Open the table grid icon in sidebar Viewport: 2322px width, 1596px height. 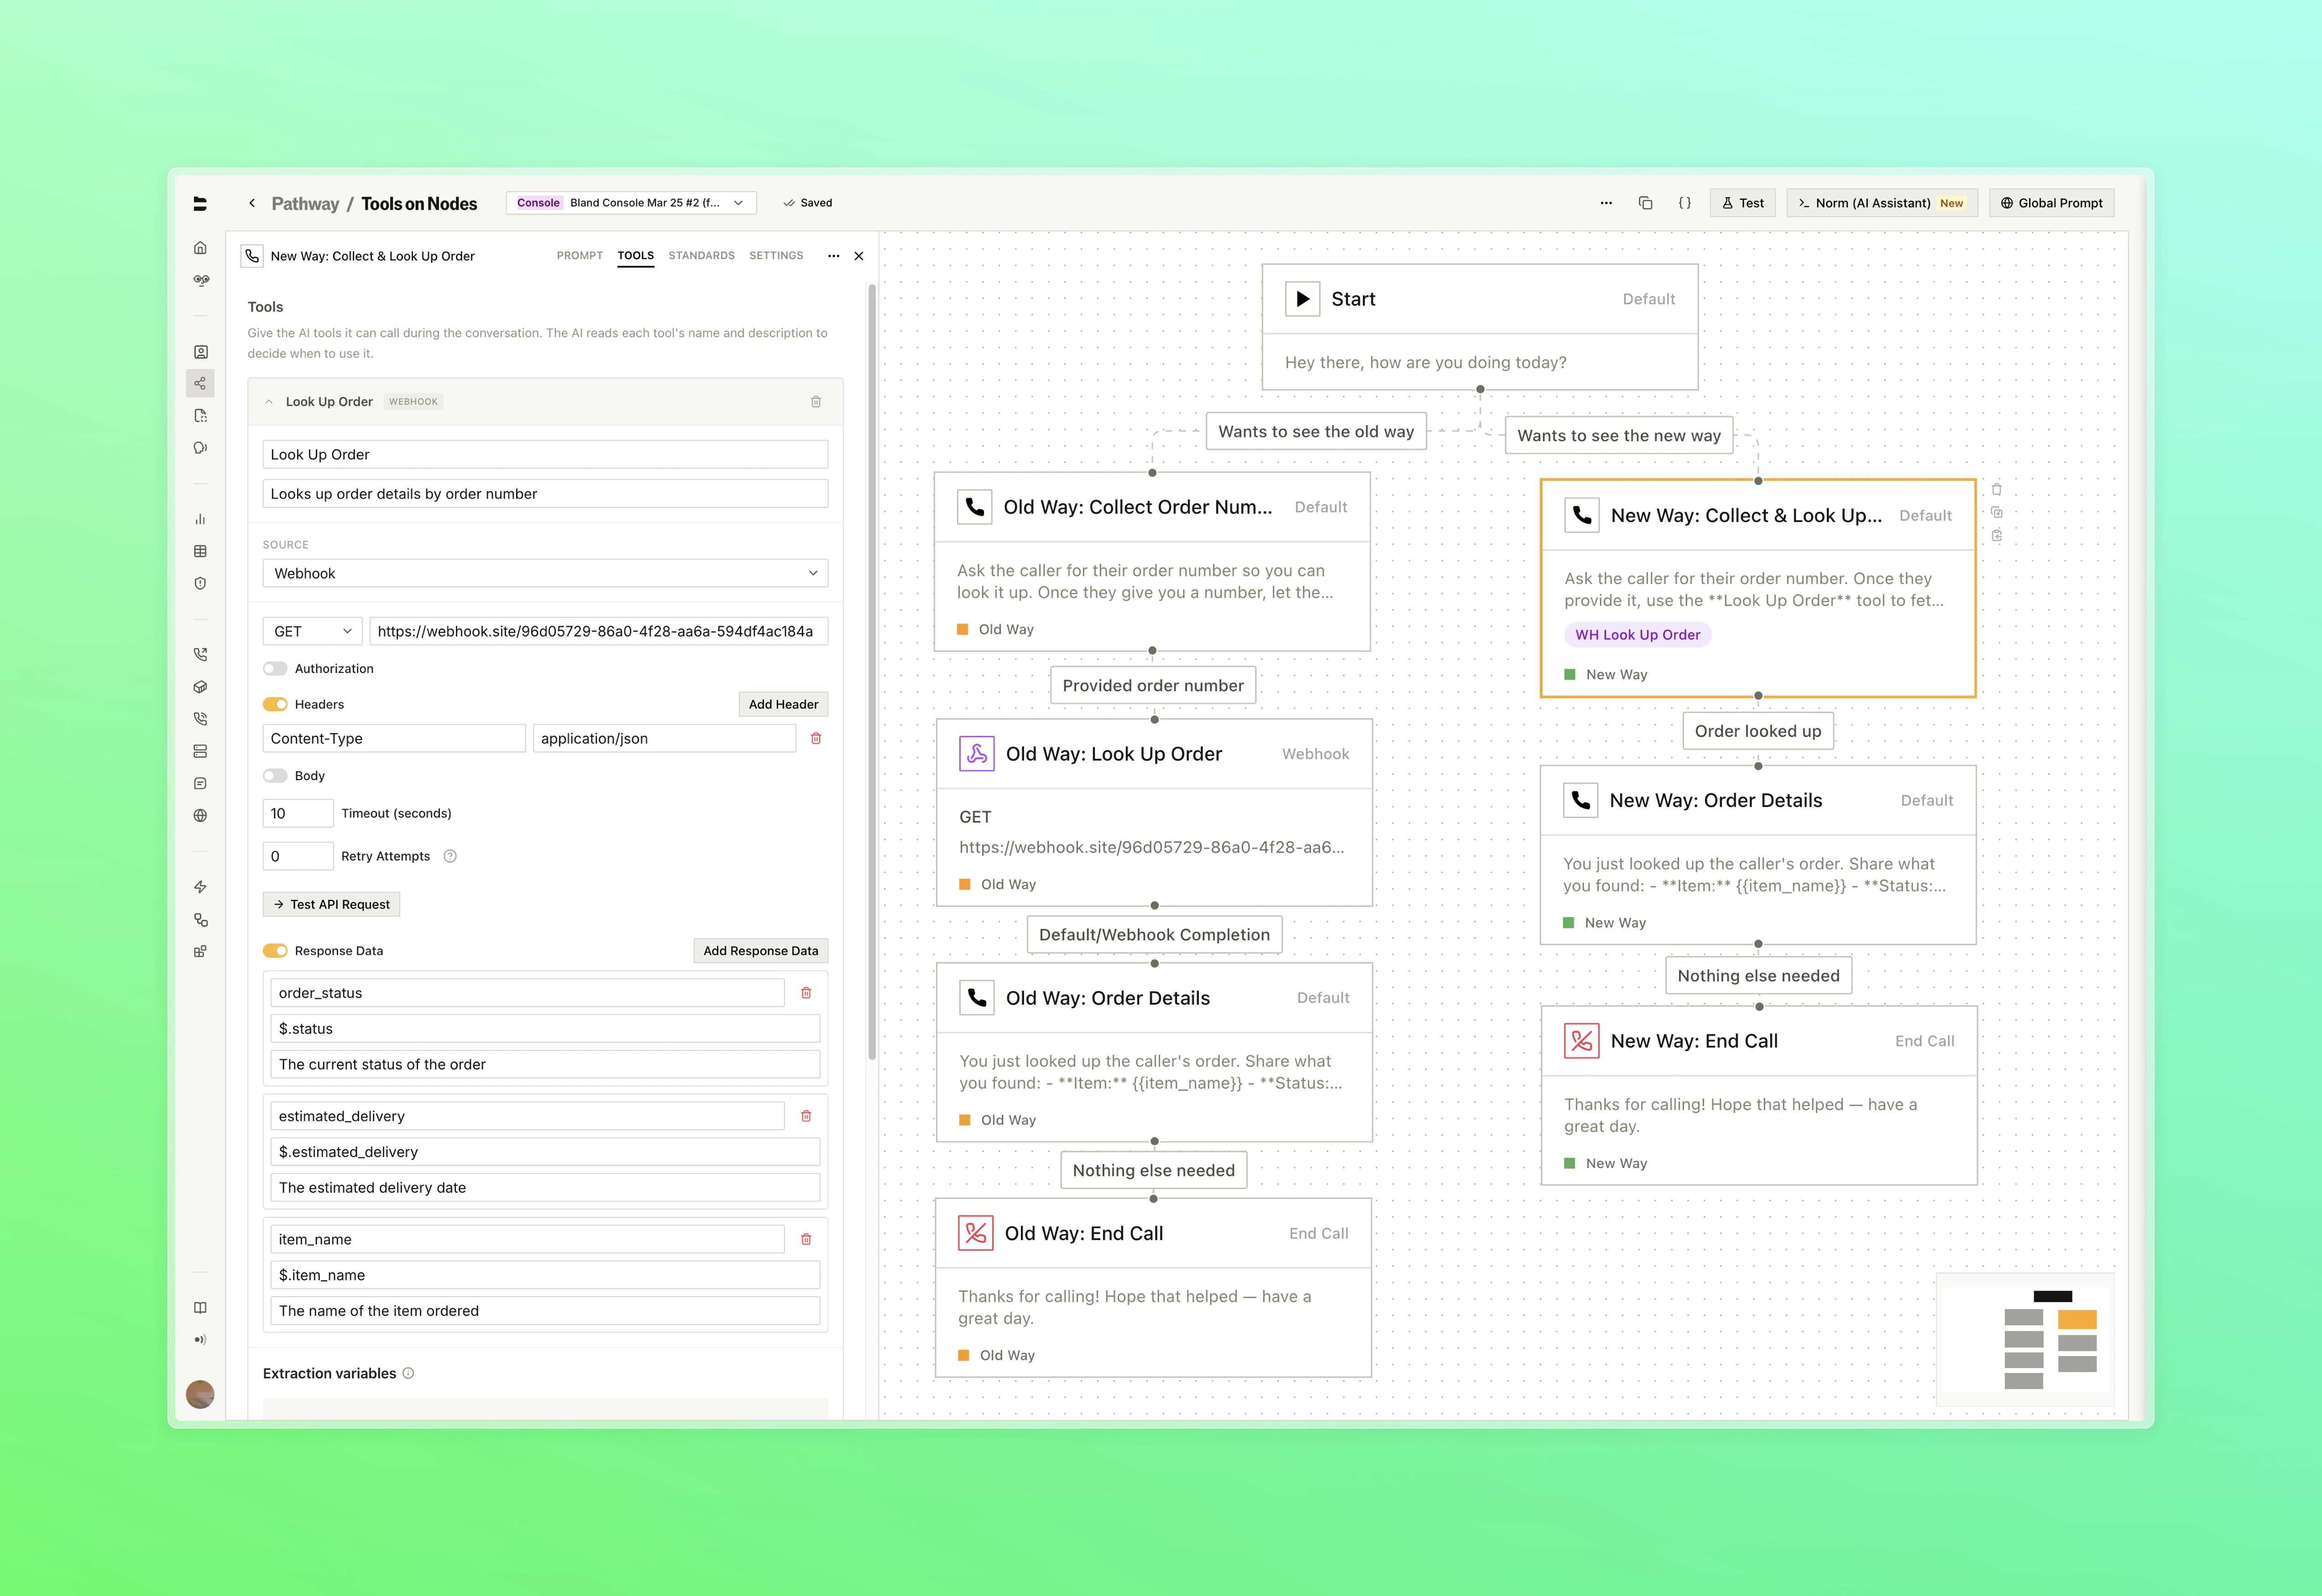click(x=200, y=551)
